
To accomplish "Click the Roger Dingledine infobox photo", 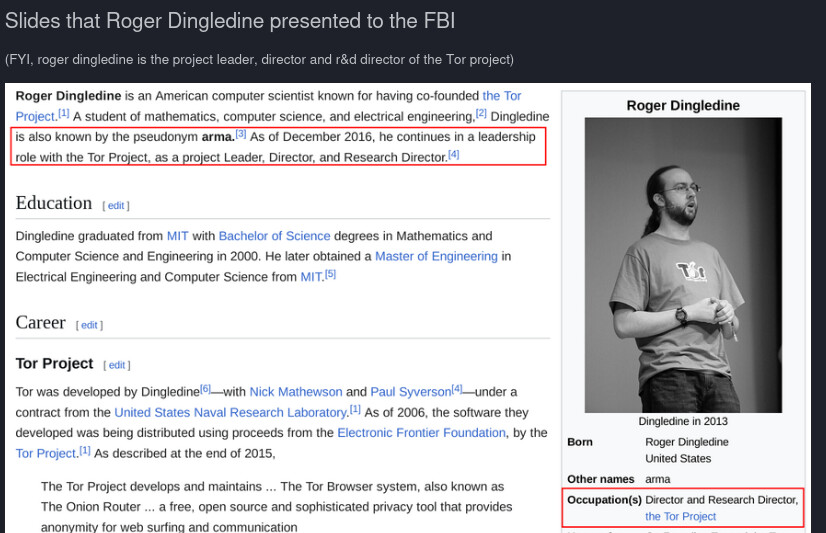I will (x=683, y=266).
